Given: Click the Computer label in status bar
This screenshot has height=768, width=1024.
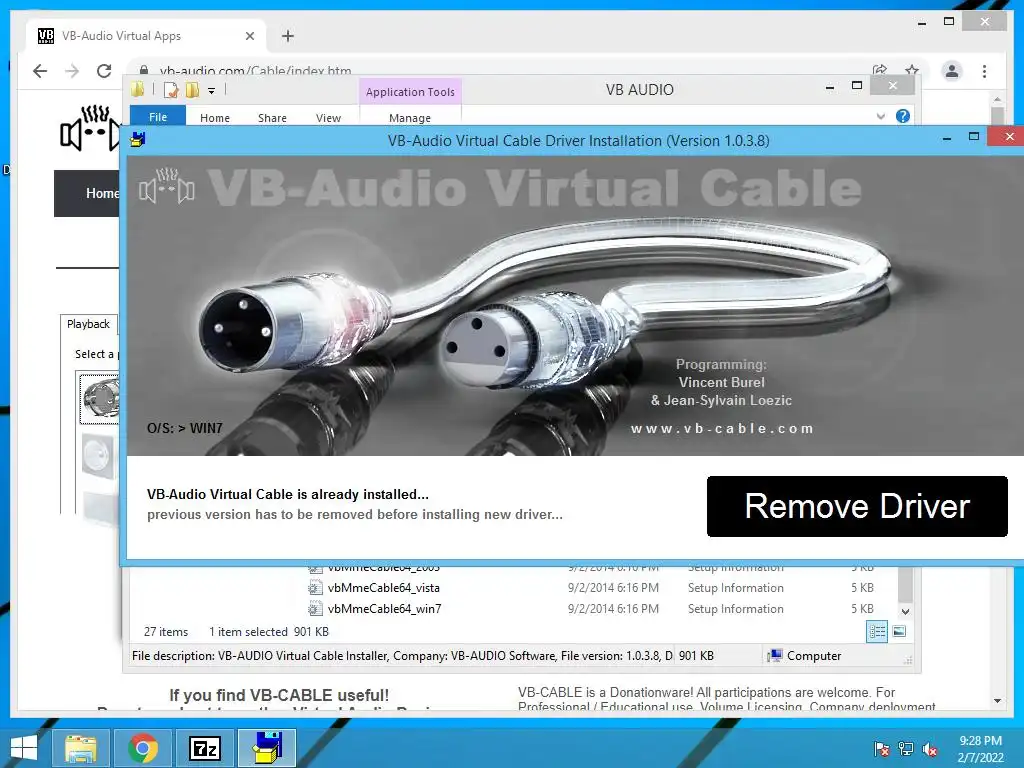Looking at the screenshot, I should coord(814,656).
